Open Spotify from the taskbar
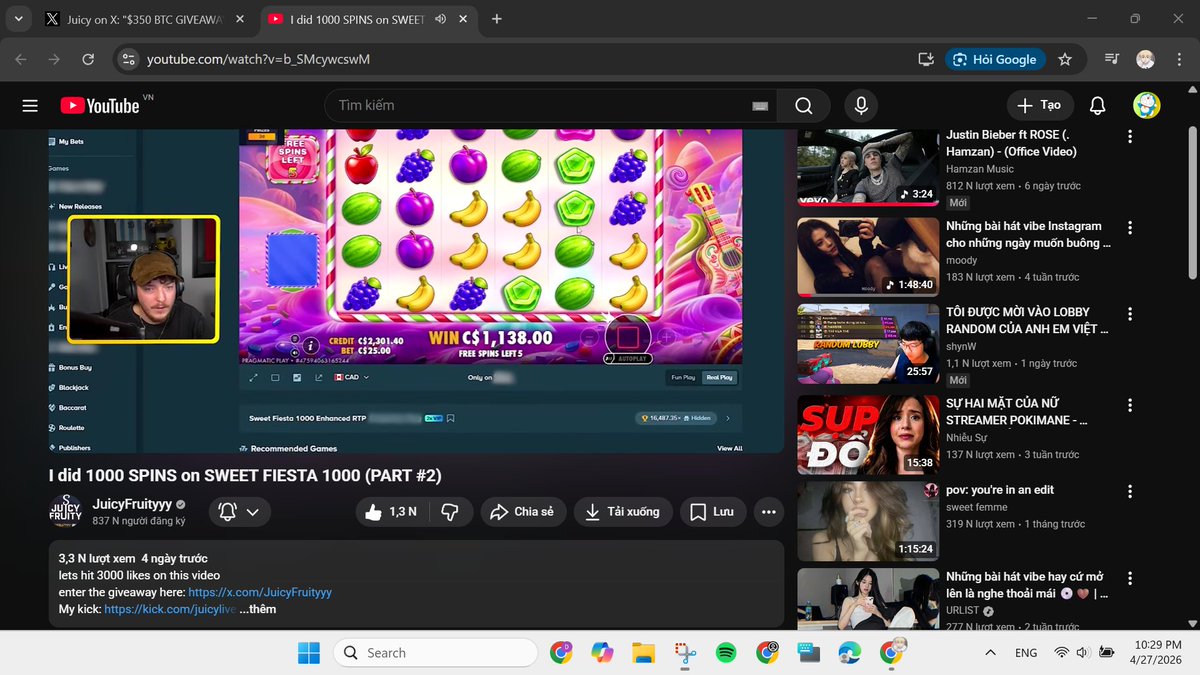The width and height of the screenshot is (1200, 675). 726,653
